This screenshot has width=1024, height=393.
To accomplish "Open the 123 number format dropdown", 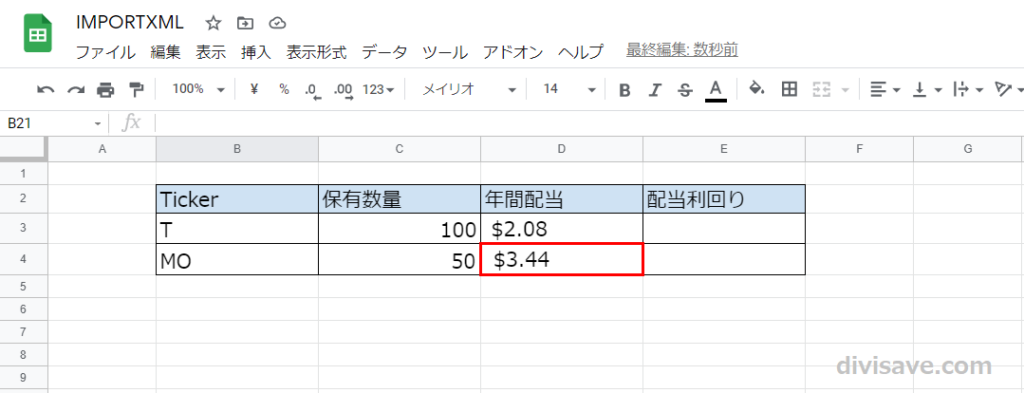I will click(x=378, y=89).
